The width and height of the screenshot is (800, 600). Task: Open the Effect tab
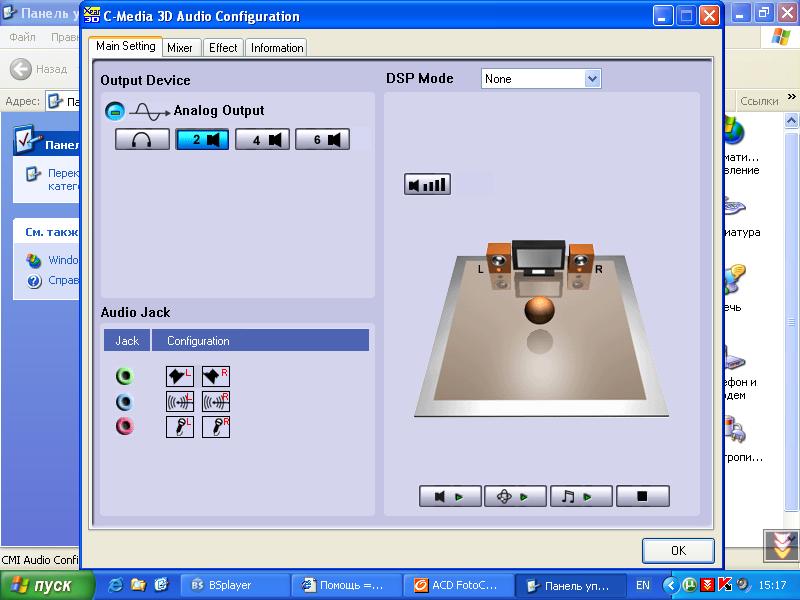[x=223, y=48]
